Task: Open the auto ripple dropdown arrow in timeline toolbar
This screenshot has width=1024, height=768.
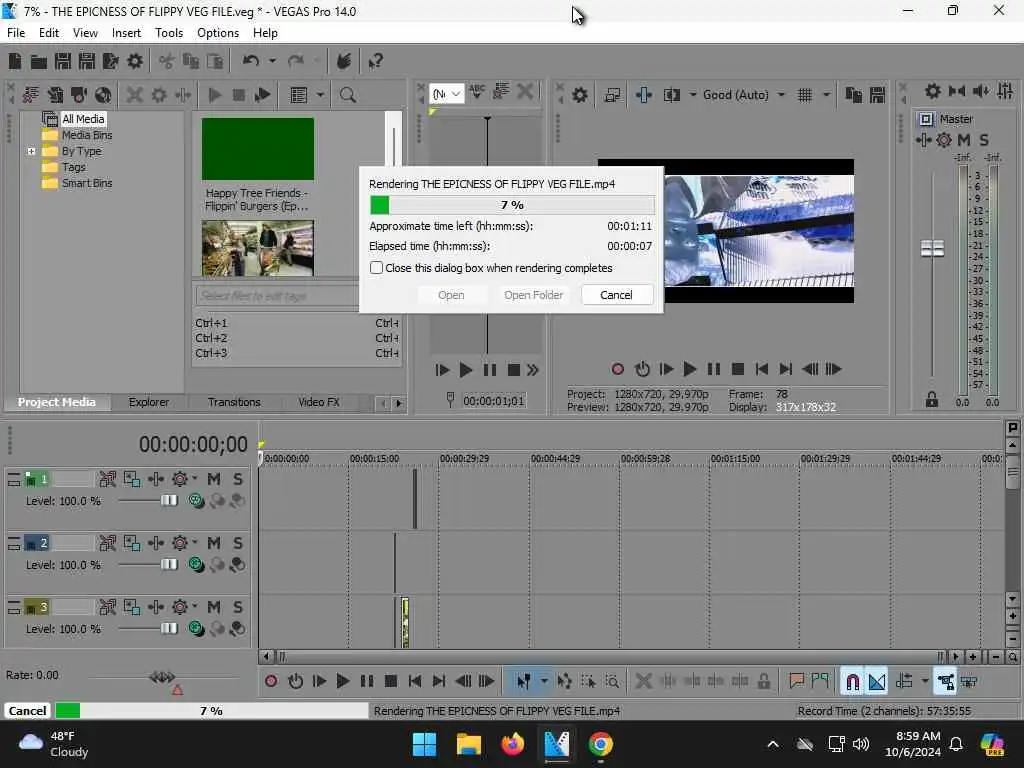Action: tap(925, 682)
